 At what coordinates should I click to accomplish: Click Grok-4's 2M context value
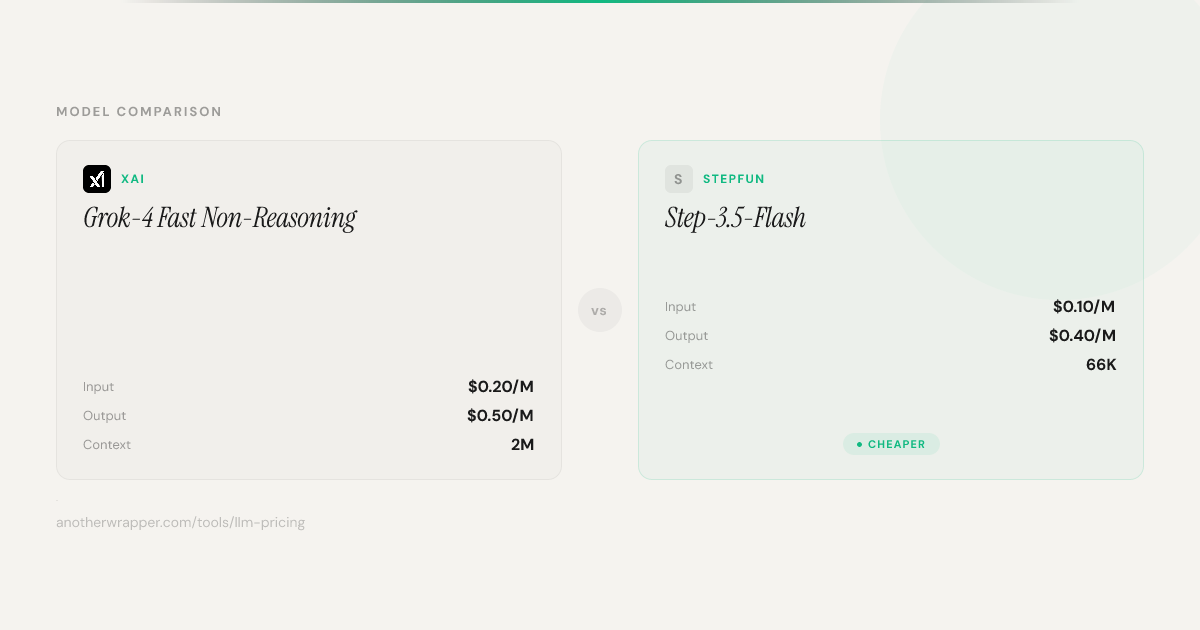pyautogui.click(x=522, y=445)
